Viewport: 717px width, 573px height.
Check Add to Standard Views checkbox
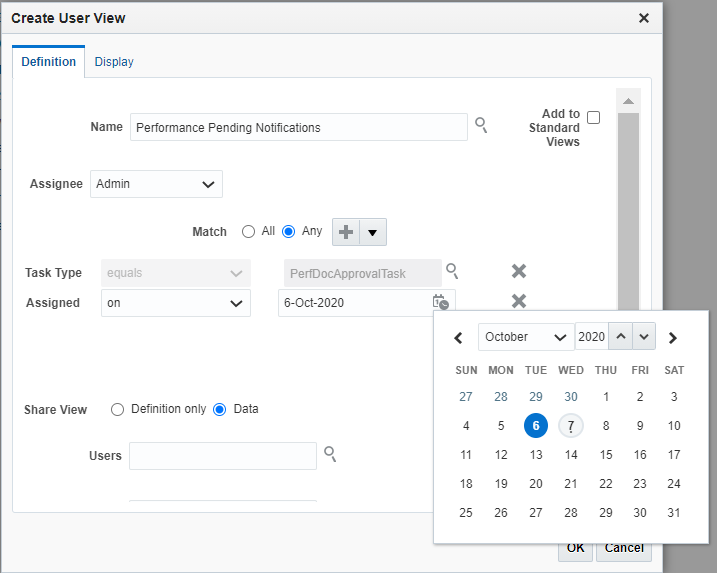(x=594, y=118)
